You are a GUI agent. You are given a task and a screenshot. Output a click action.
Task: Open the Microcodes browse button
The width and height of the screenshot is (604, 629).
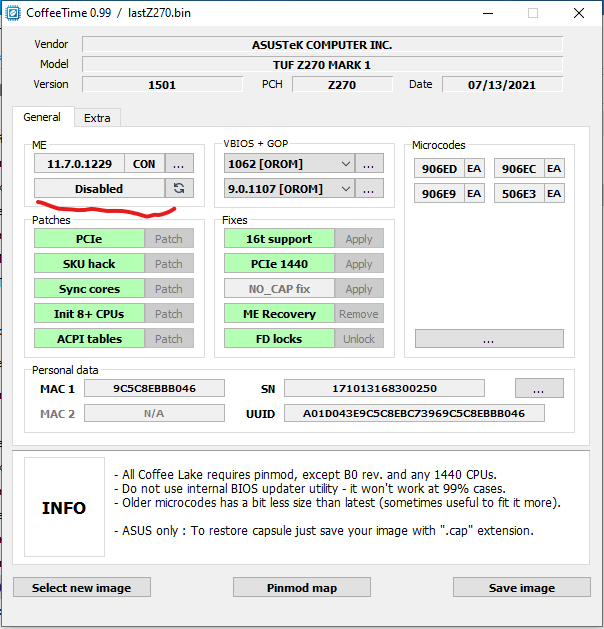coord(489,339)
